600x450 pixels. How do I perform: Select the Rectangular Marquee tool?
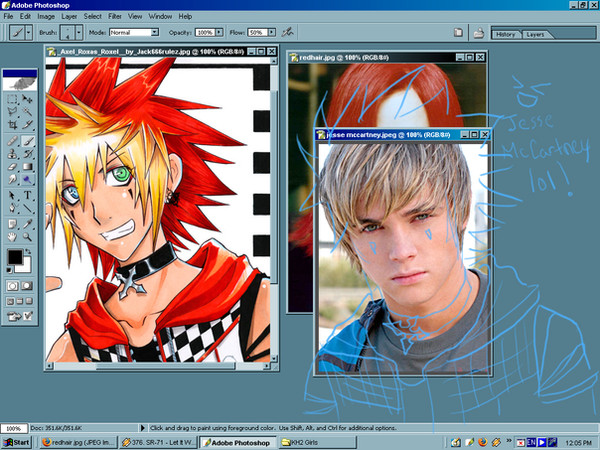pyautogui.click(x=12, y=99)
